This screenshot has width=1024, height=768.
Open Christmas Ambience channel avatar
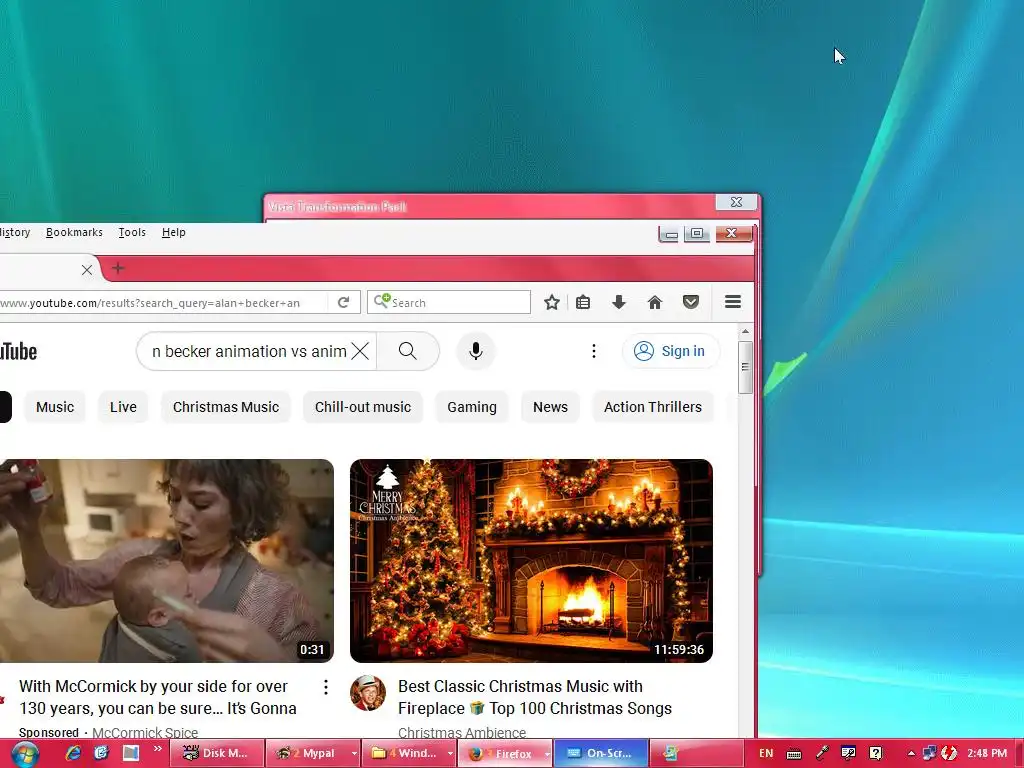coord(368,693)
